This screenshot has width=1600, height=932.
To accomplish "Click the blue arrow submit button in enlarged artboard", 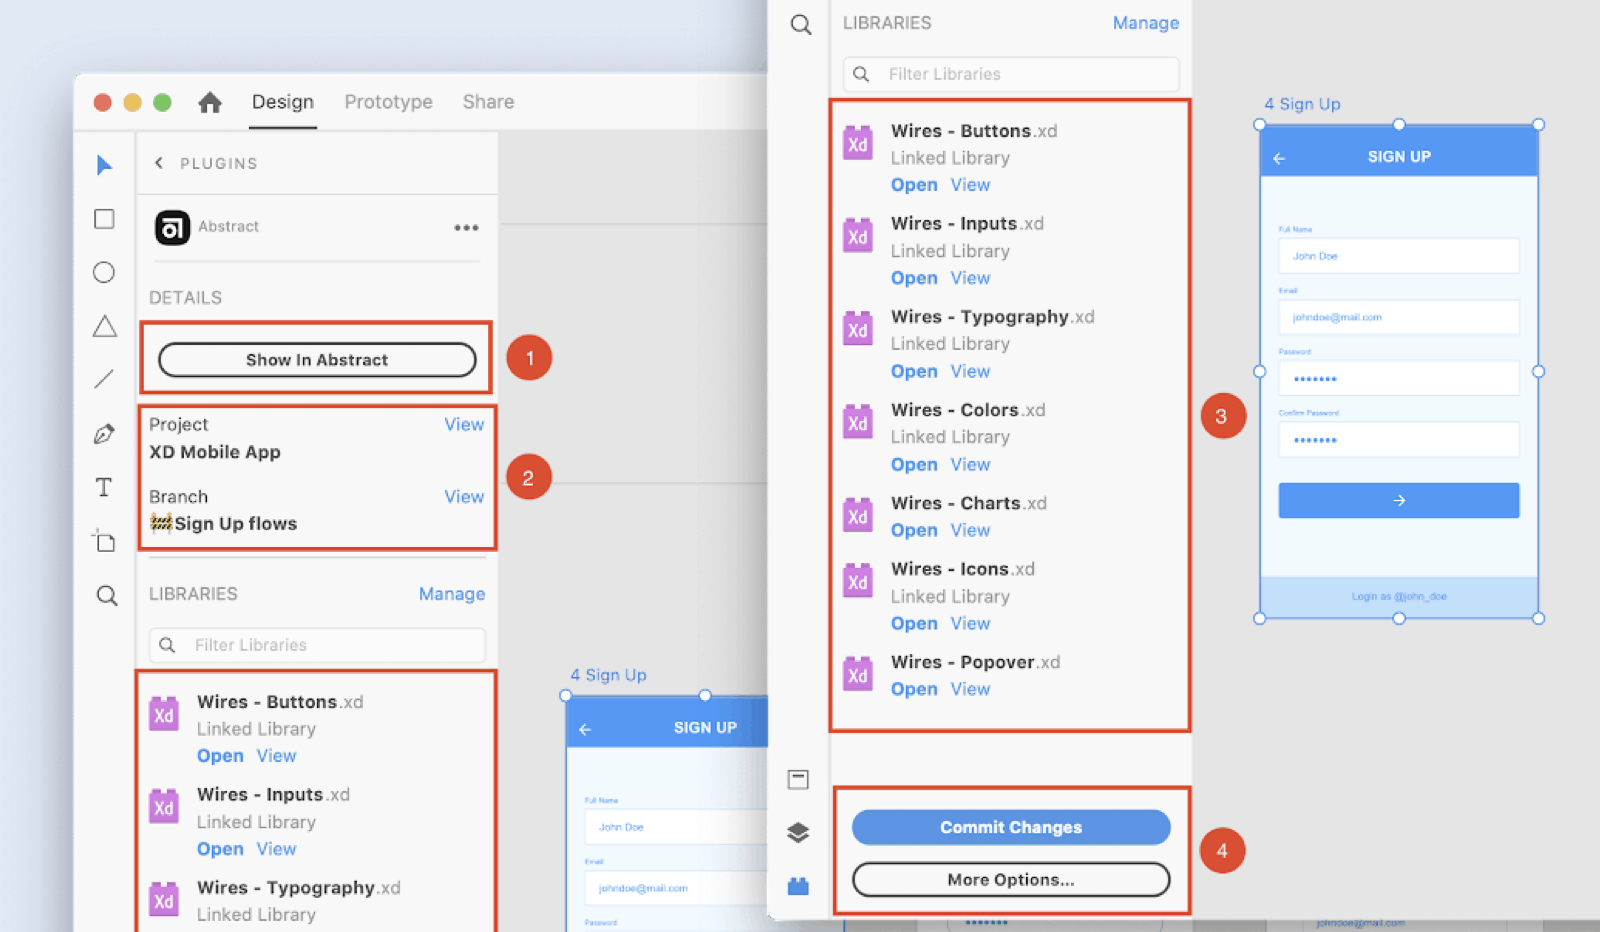I will point(1399,500).
